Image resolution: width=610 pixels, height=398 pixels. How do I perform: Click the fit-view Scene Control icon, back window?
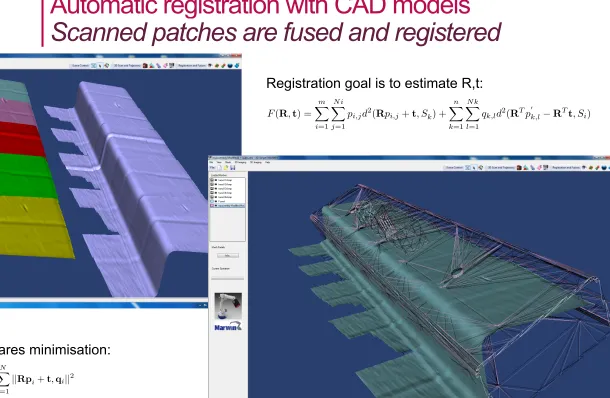point(93,65)
